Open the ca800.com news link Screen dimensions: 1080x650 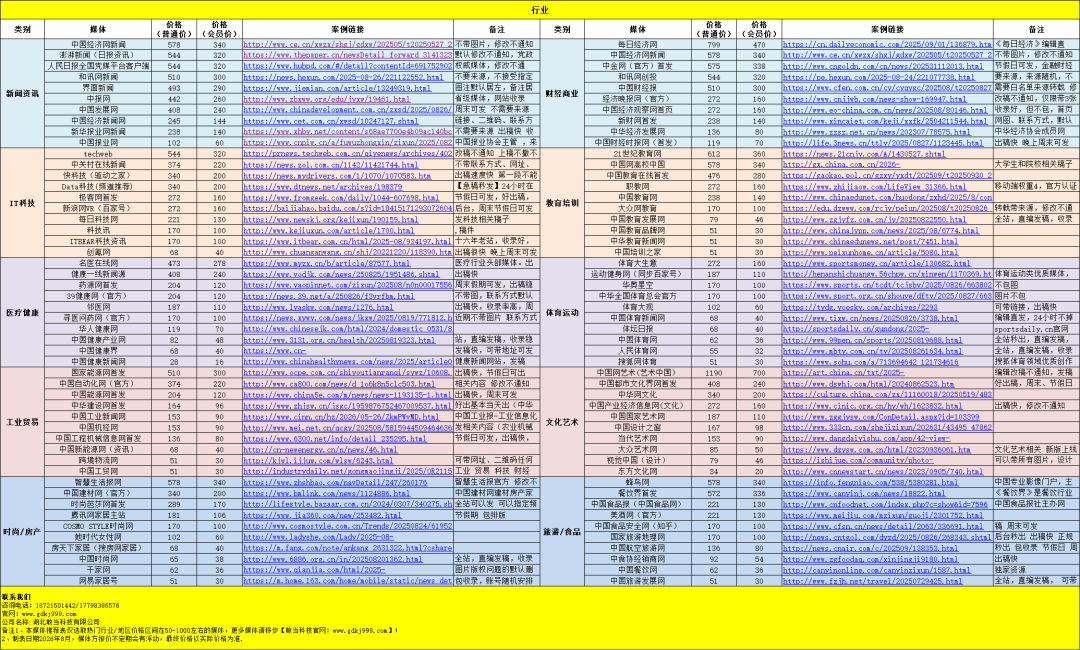click(x=339, y=384)
